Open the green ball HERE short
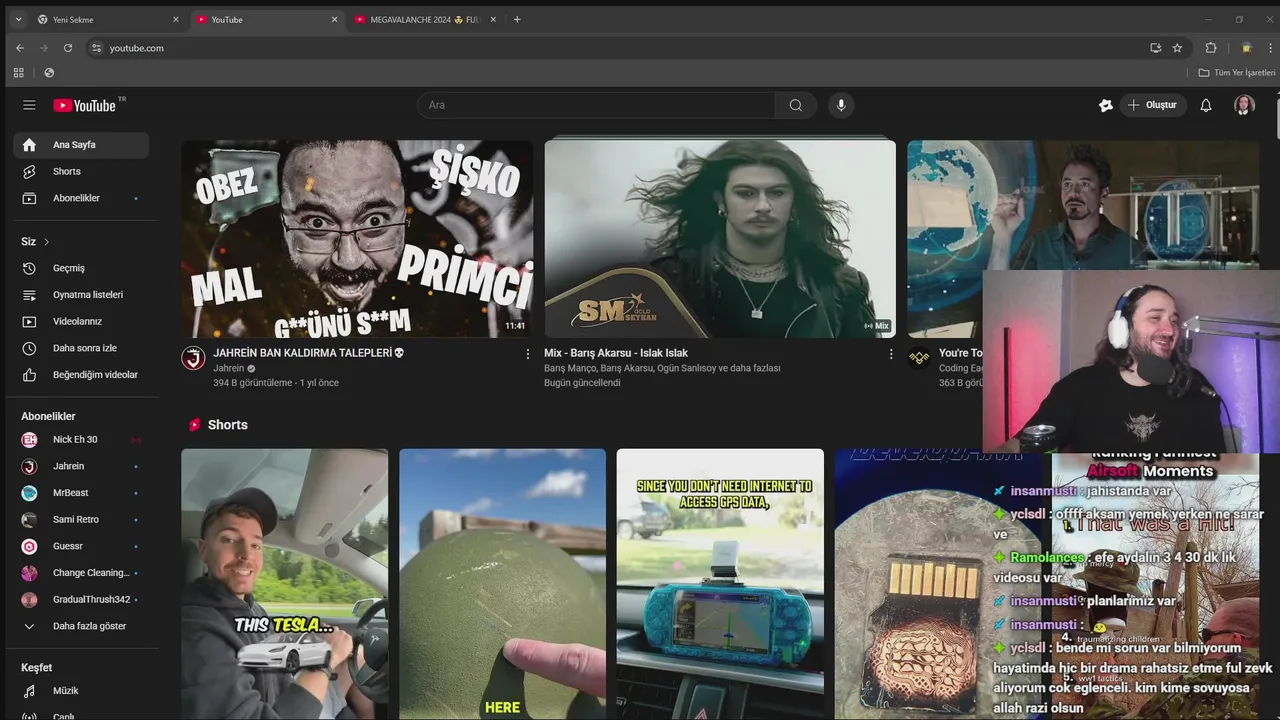Image resolution: width=1280 pixels, height=720 pixels. [502, 584]
